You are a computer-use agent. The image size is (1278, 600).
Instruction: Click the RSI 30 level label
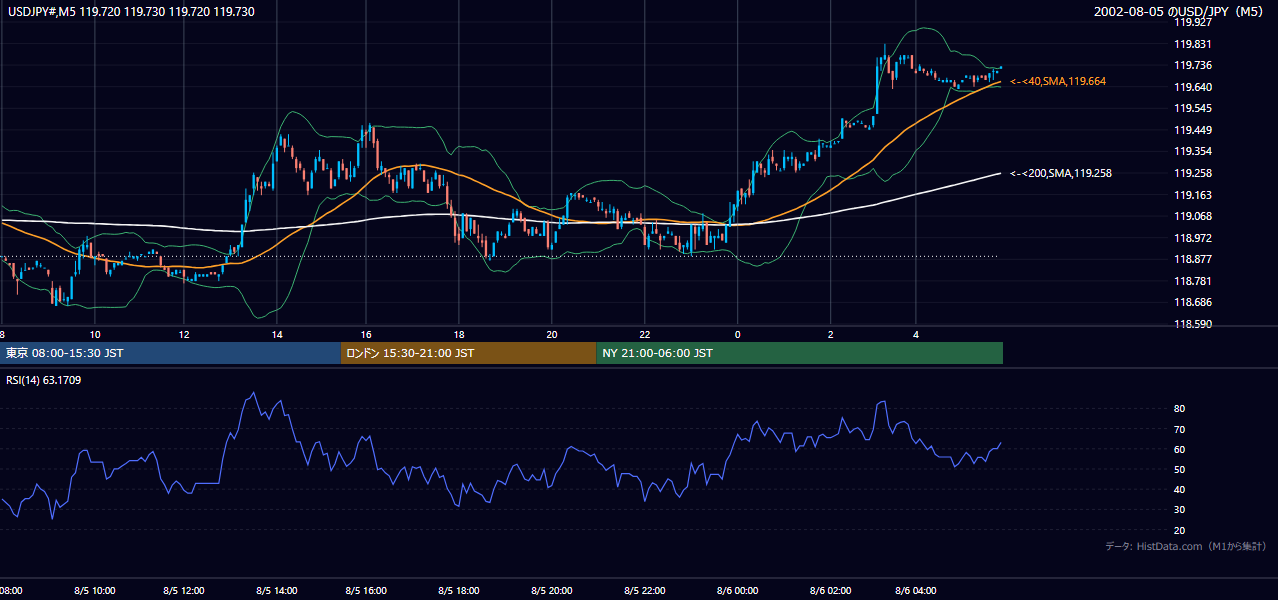(1180, 510)
